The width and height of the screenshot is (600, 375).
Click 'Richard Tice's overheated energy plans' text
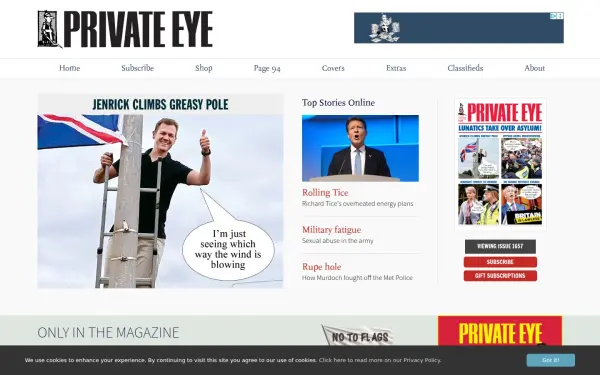tap(357, 204)
